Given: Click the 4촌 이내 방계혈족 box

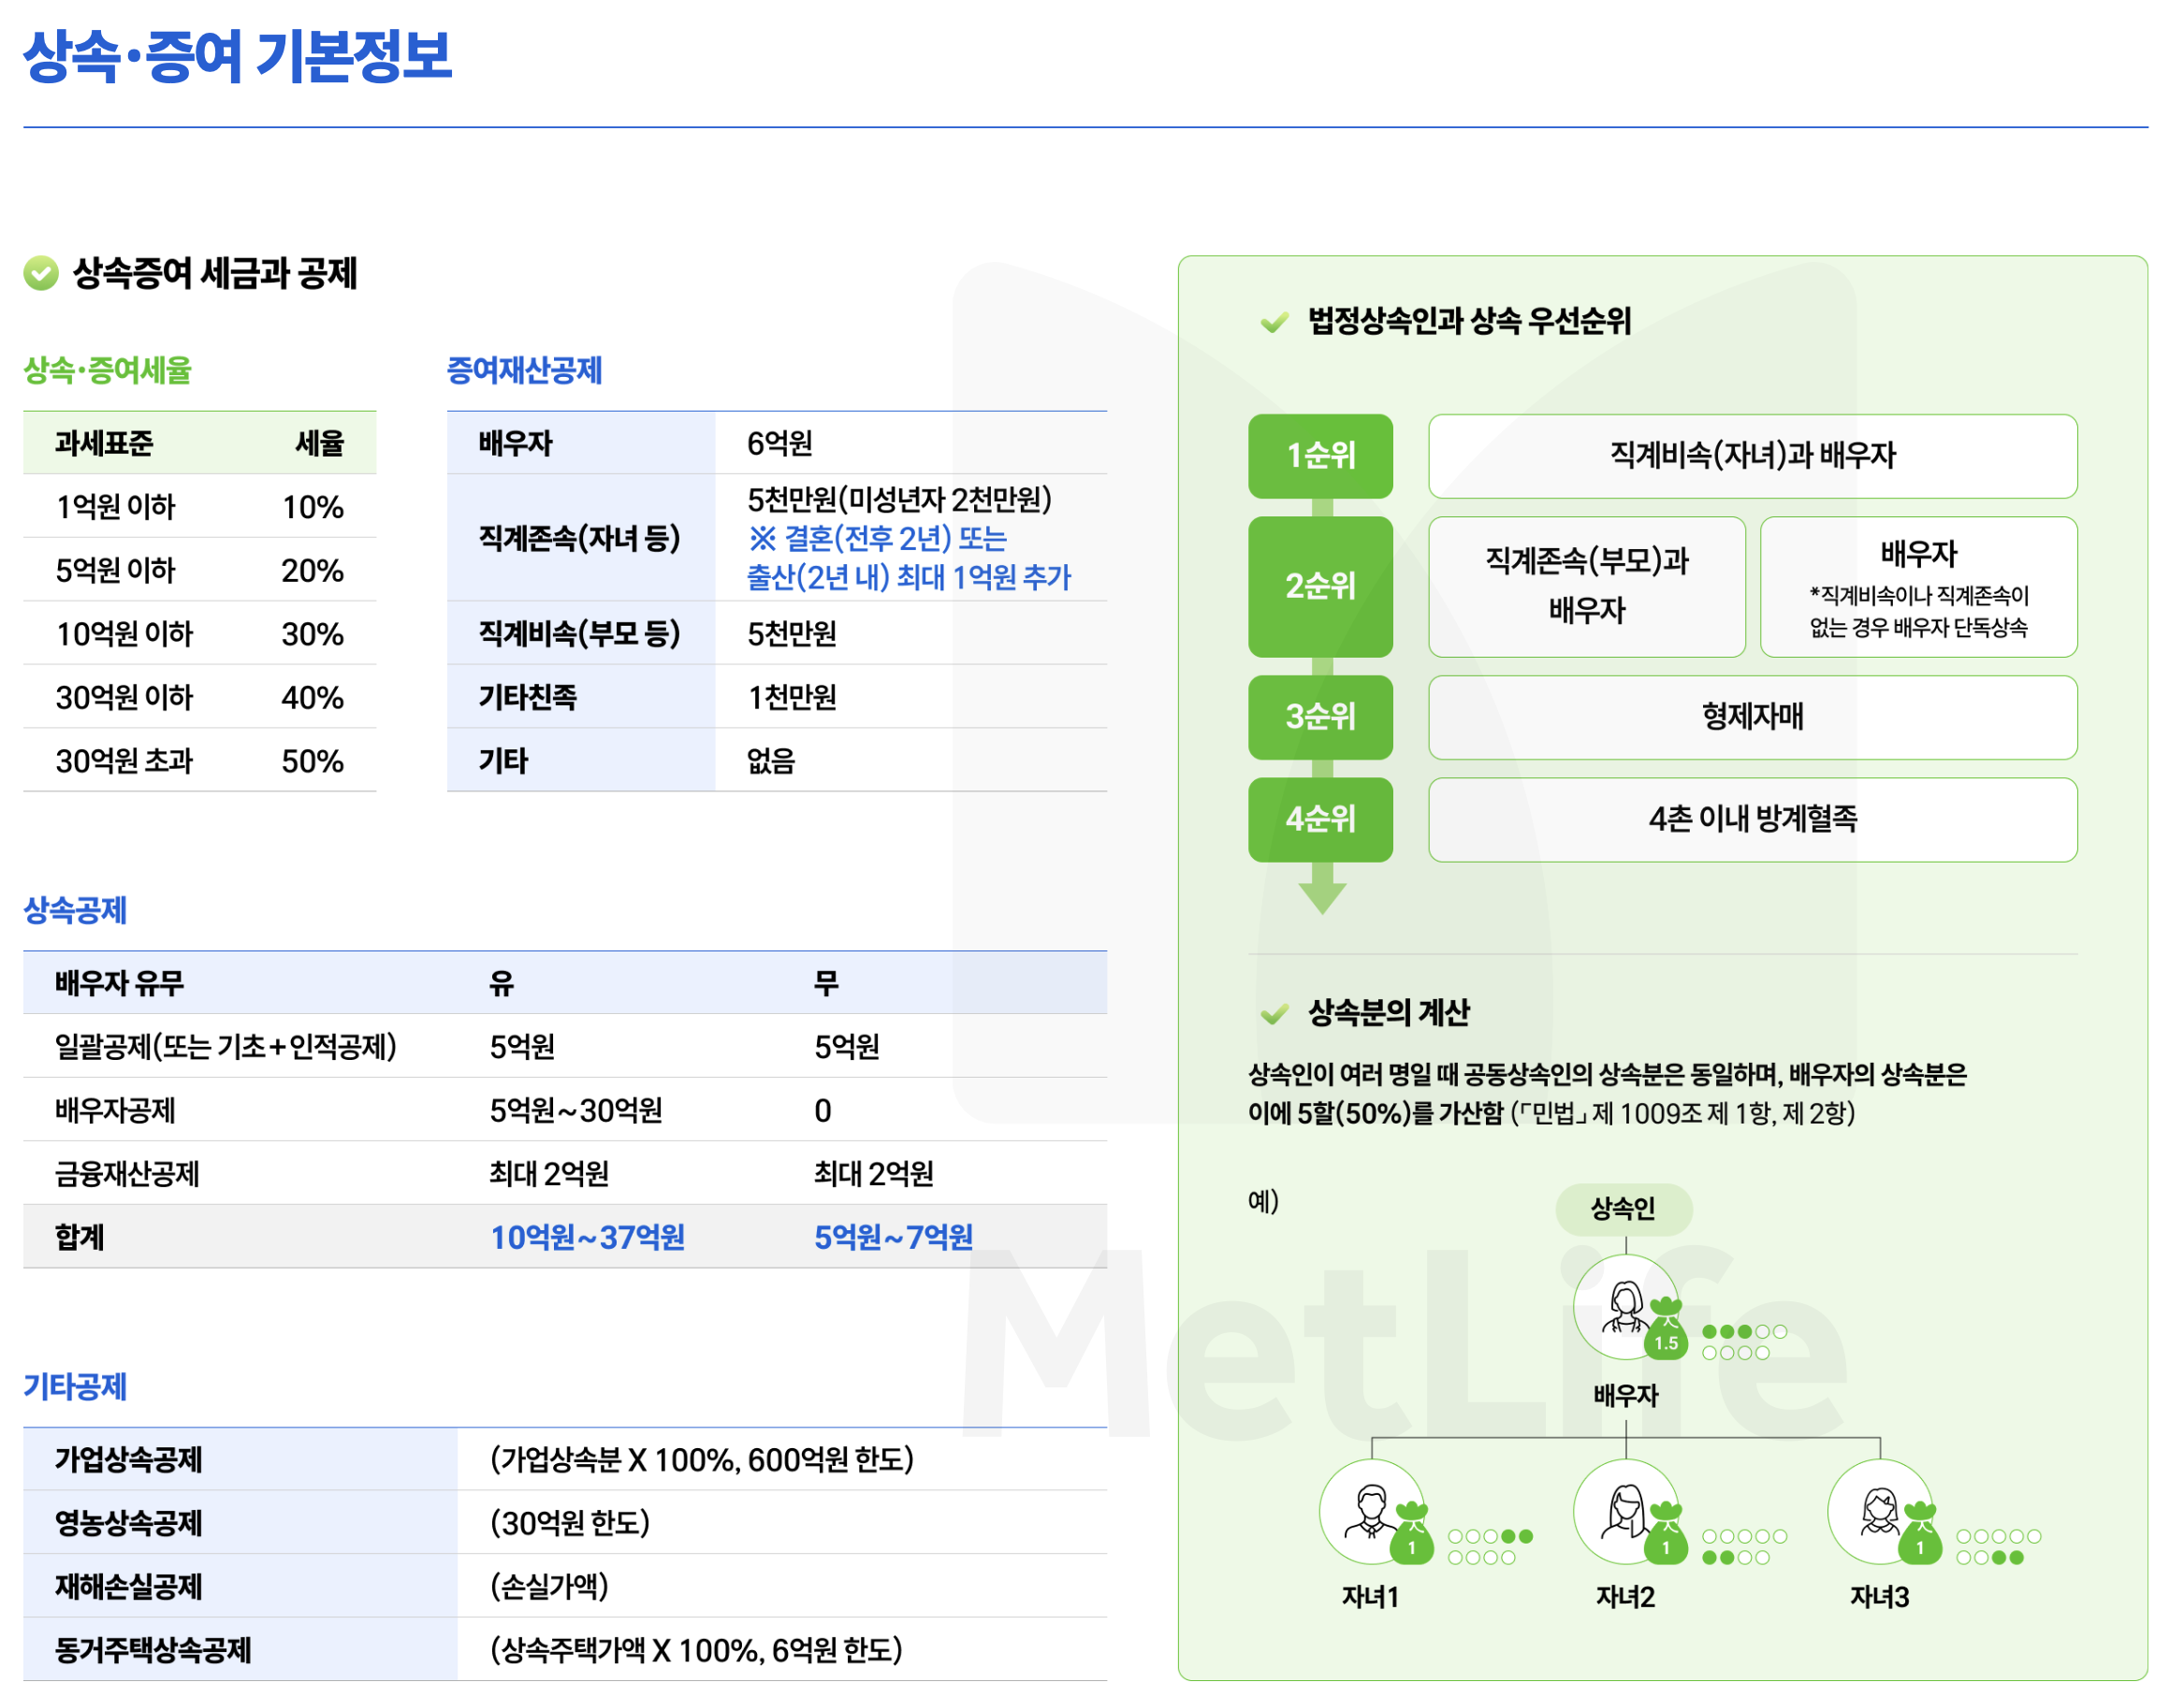Looking at the screenshot, I should click(x=1752, y=819).
